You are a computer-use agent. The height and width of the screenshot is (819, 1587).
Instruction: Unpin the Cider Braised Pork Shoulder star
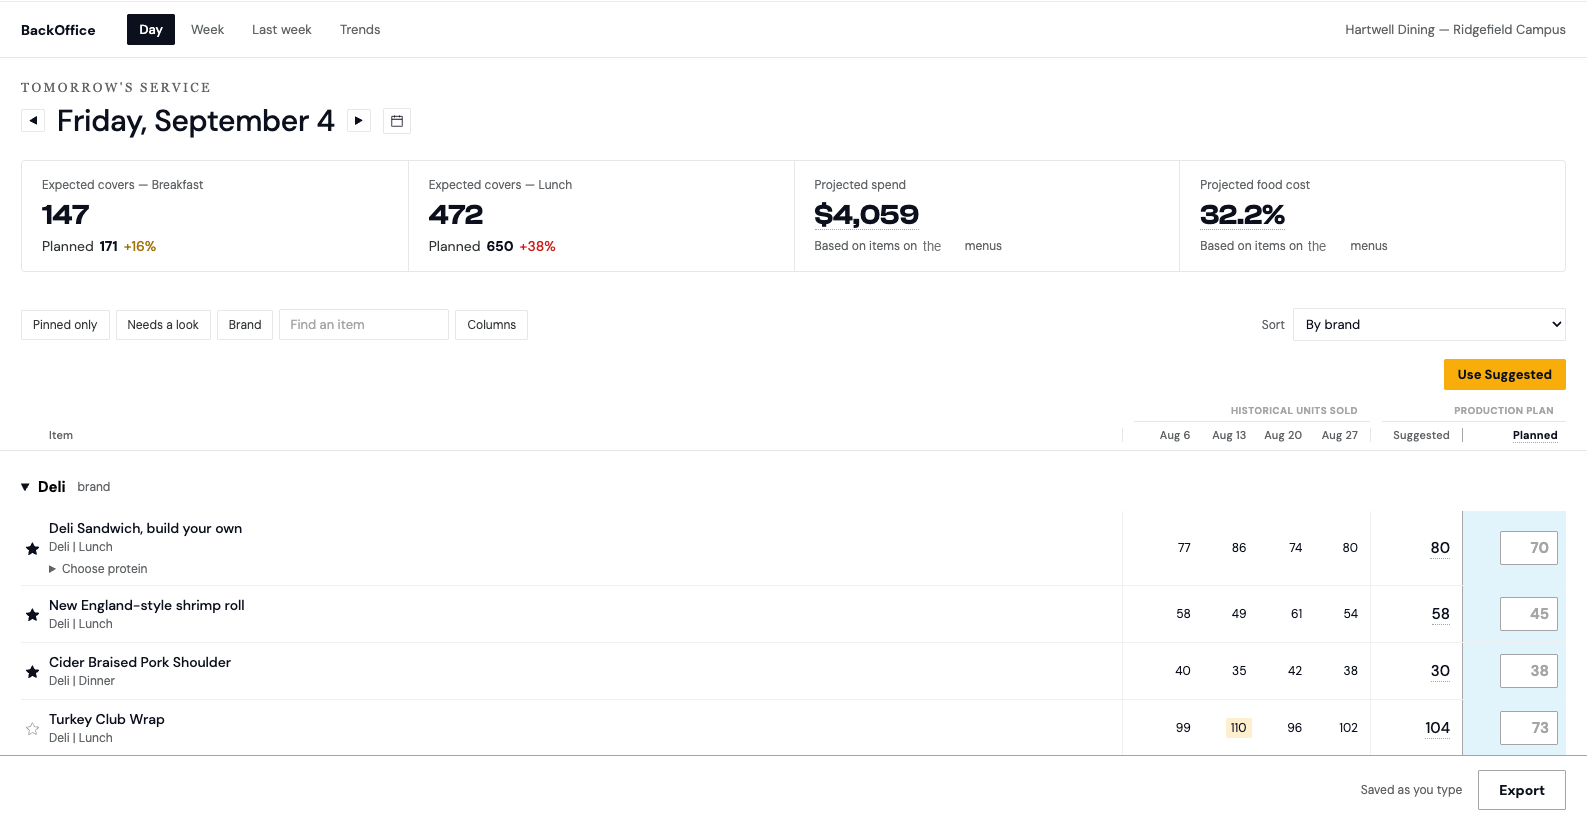click(32, 671)
